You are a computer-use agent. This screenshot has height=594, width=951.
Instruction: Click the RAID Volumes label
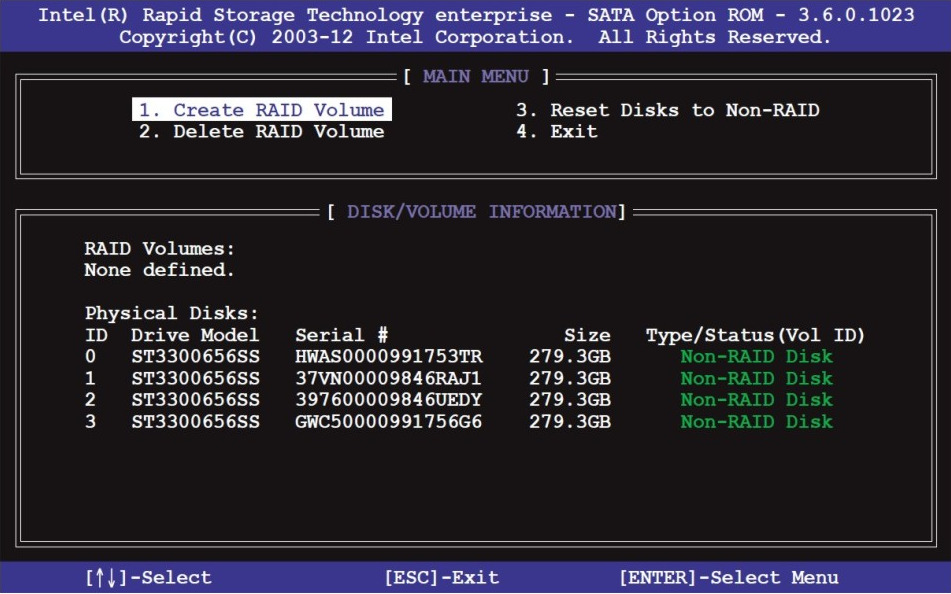coord(160,249)
